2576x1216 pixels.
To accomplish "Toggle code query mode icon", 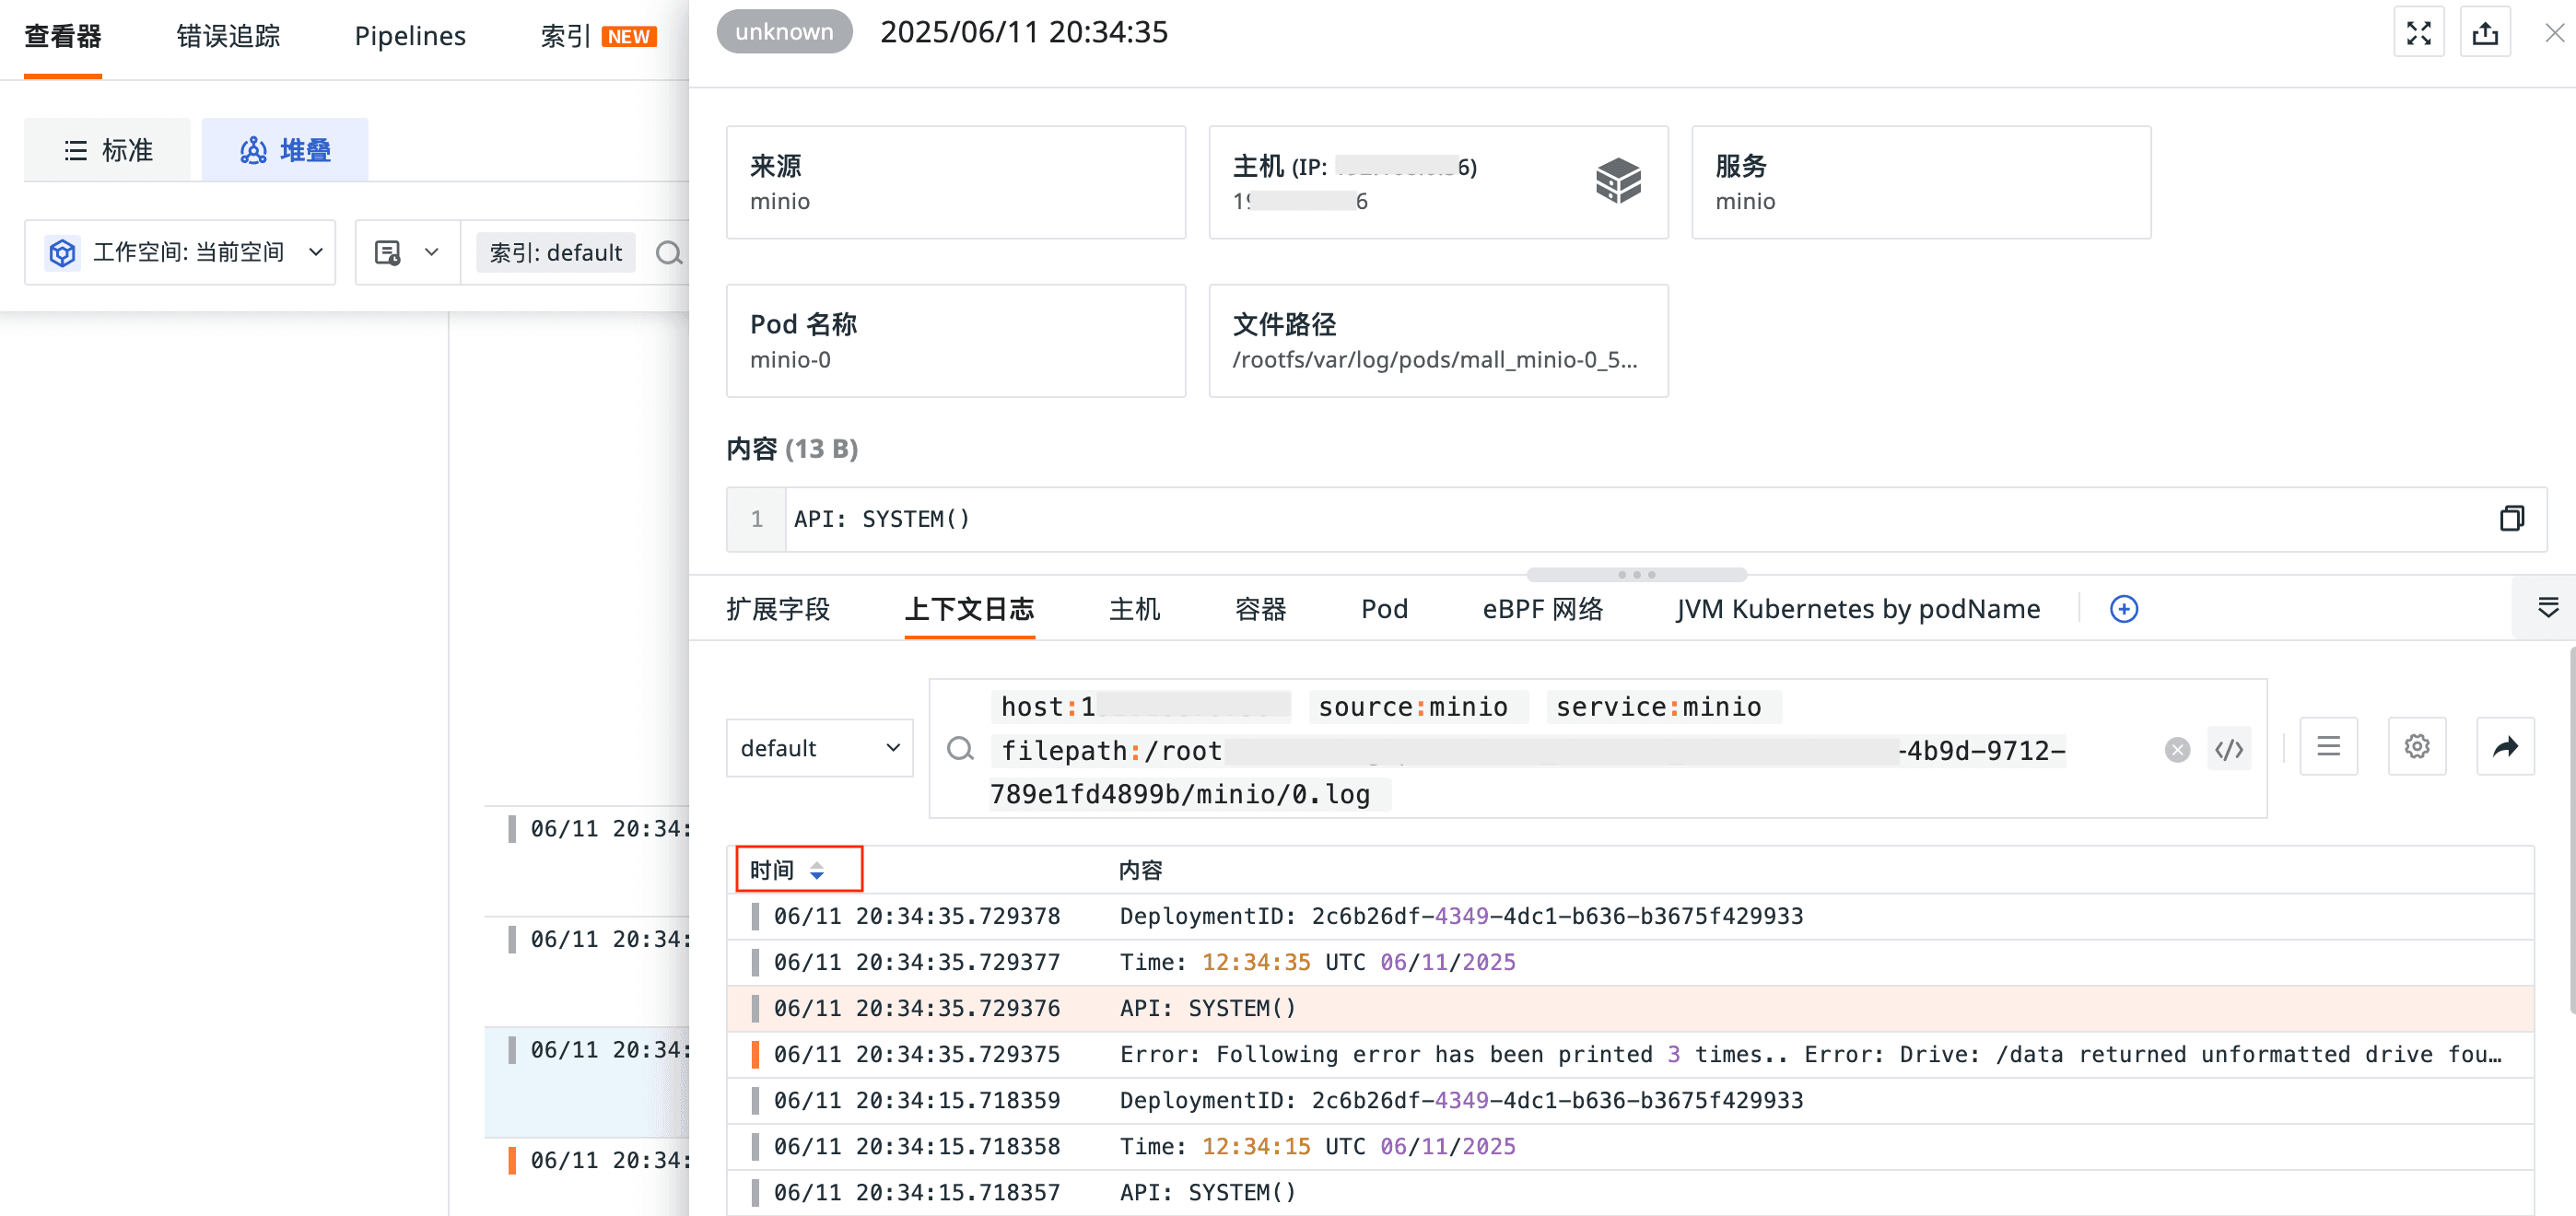I will tap(2229, 749).
